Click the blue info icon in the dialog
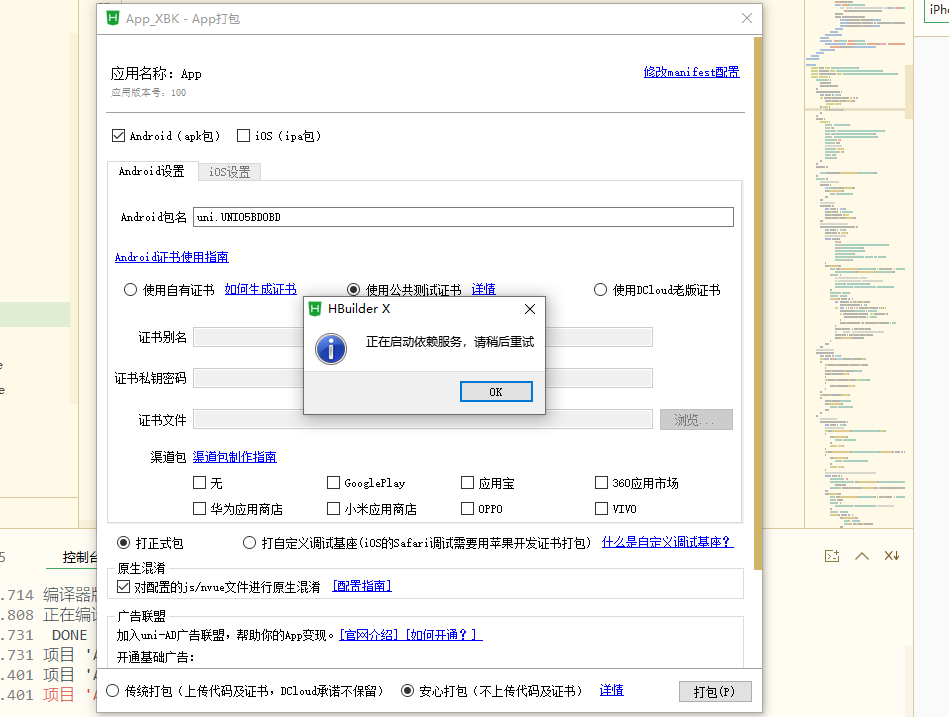The image size is (949, 717). 331,348
